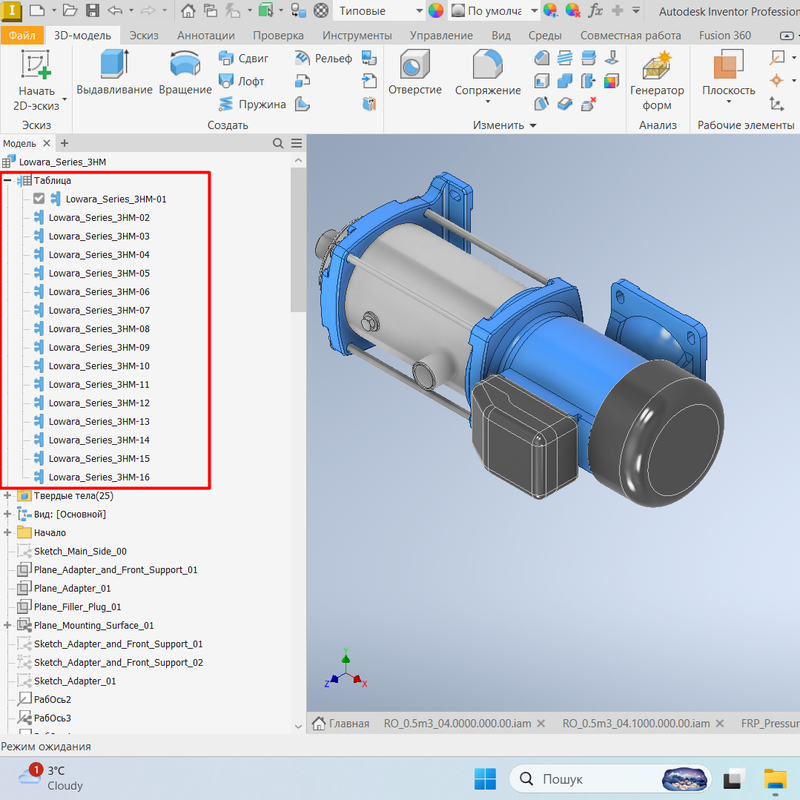Expand the Твердые тела(25) node
This screenshot has height=800, width=800.
click(x=7, y=495)
